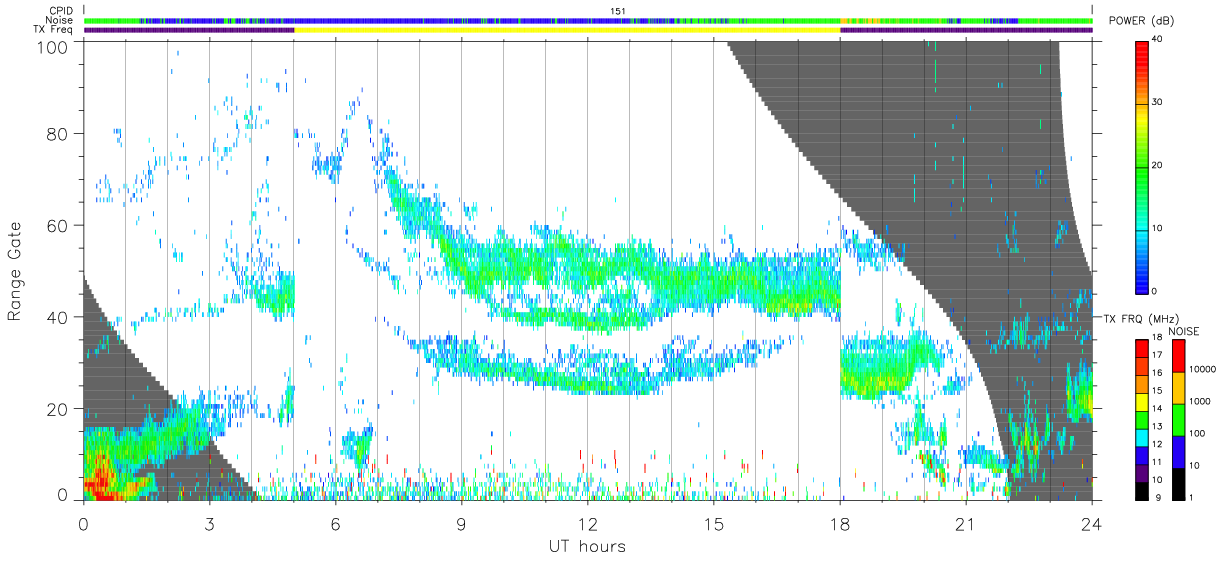Click the 'NOISE' legend title
Viewport: 1228px width, 567px height.
pos(1186,330)
